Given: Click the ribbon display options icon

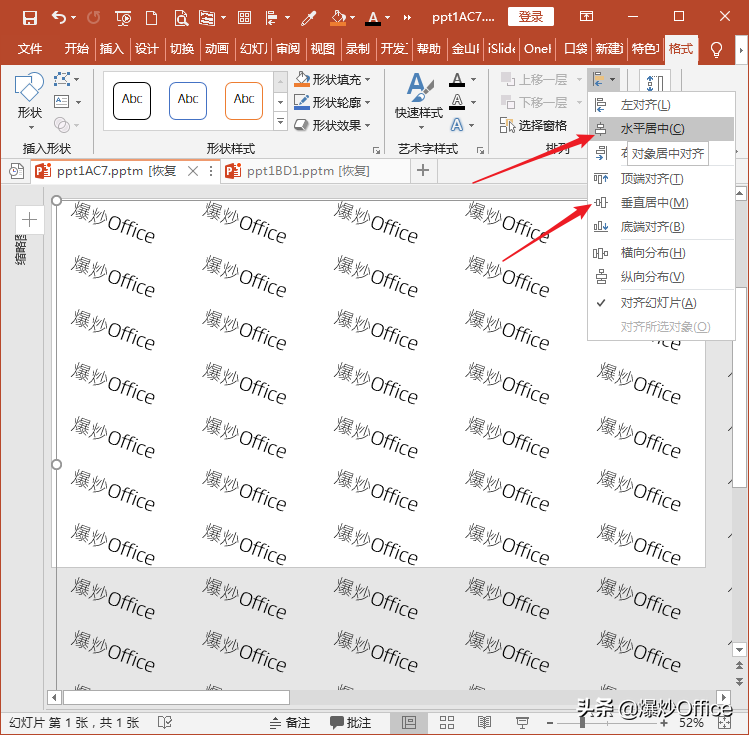Looking at the screenshot, I should (586, 17).
